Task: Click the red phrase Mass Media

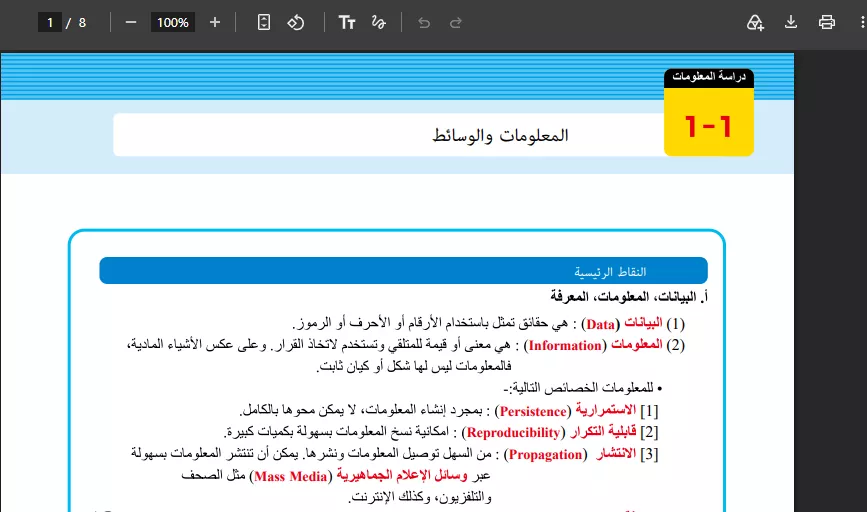Action: [x=291, y=477]
